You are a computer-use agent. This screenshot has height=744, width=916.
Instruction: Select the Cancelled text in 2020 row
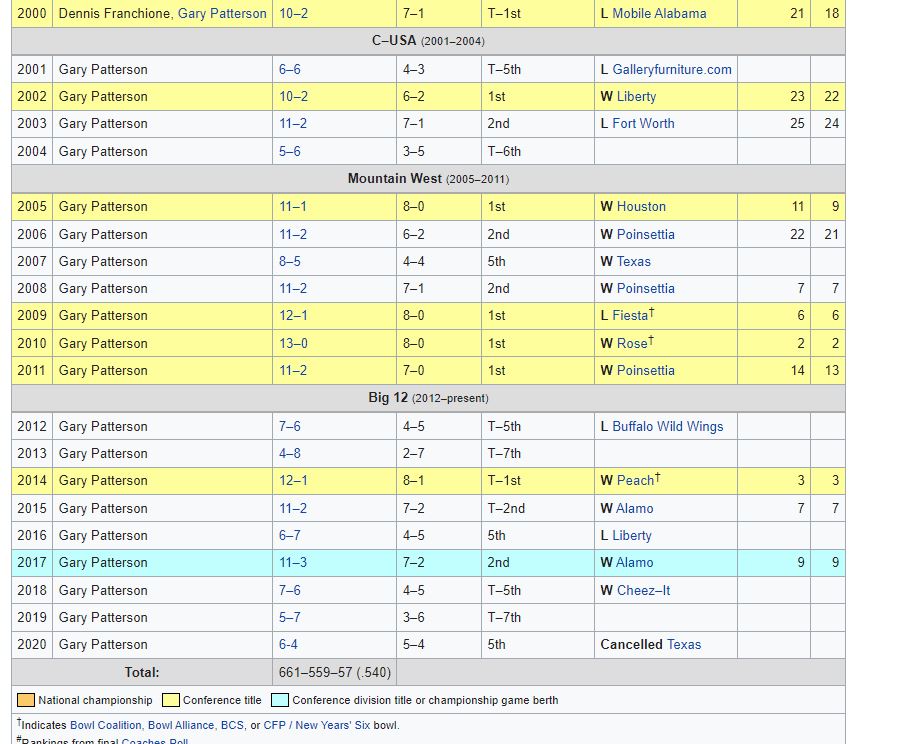coord(632,644)
